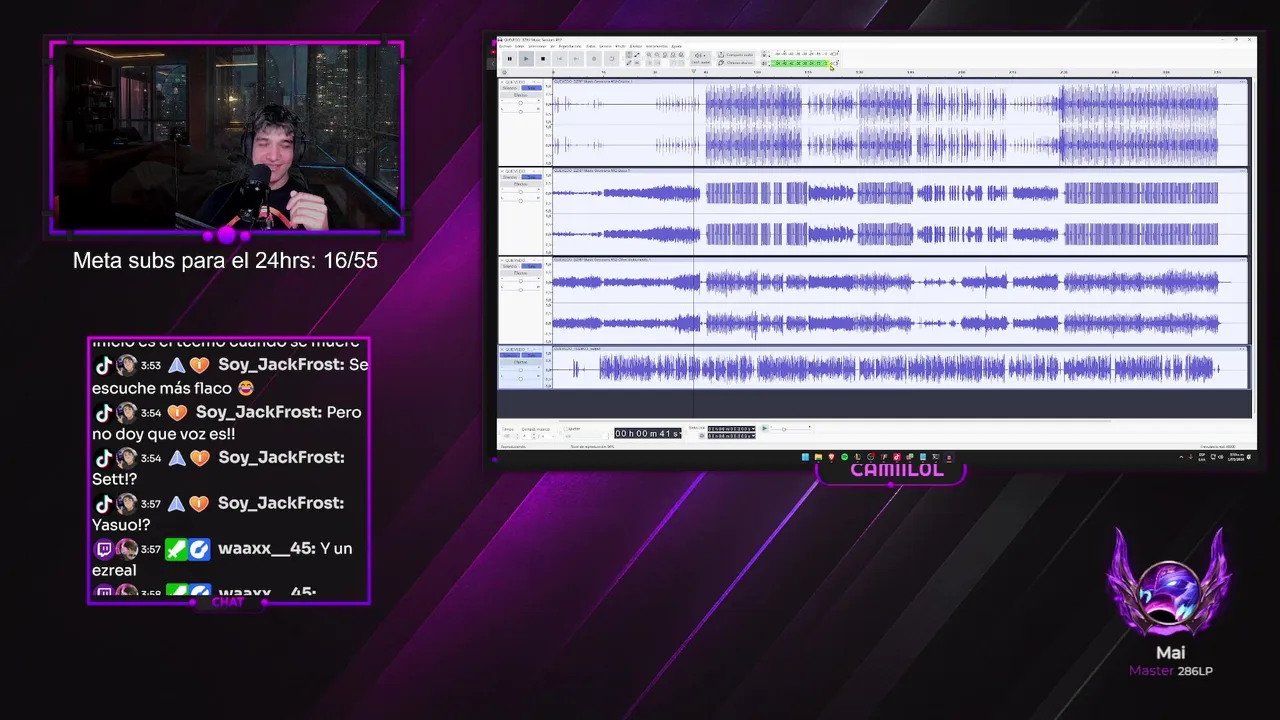Open Spotify from the taskbar
Image resolution: width=1280 pixels, height=720 pixels.
844,457
